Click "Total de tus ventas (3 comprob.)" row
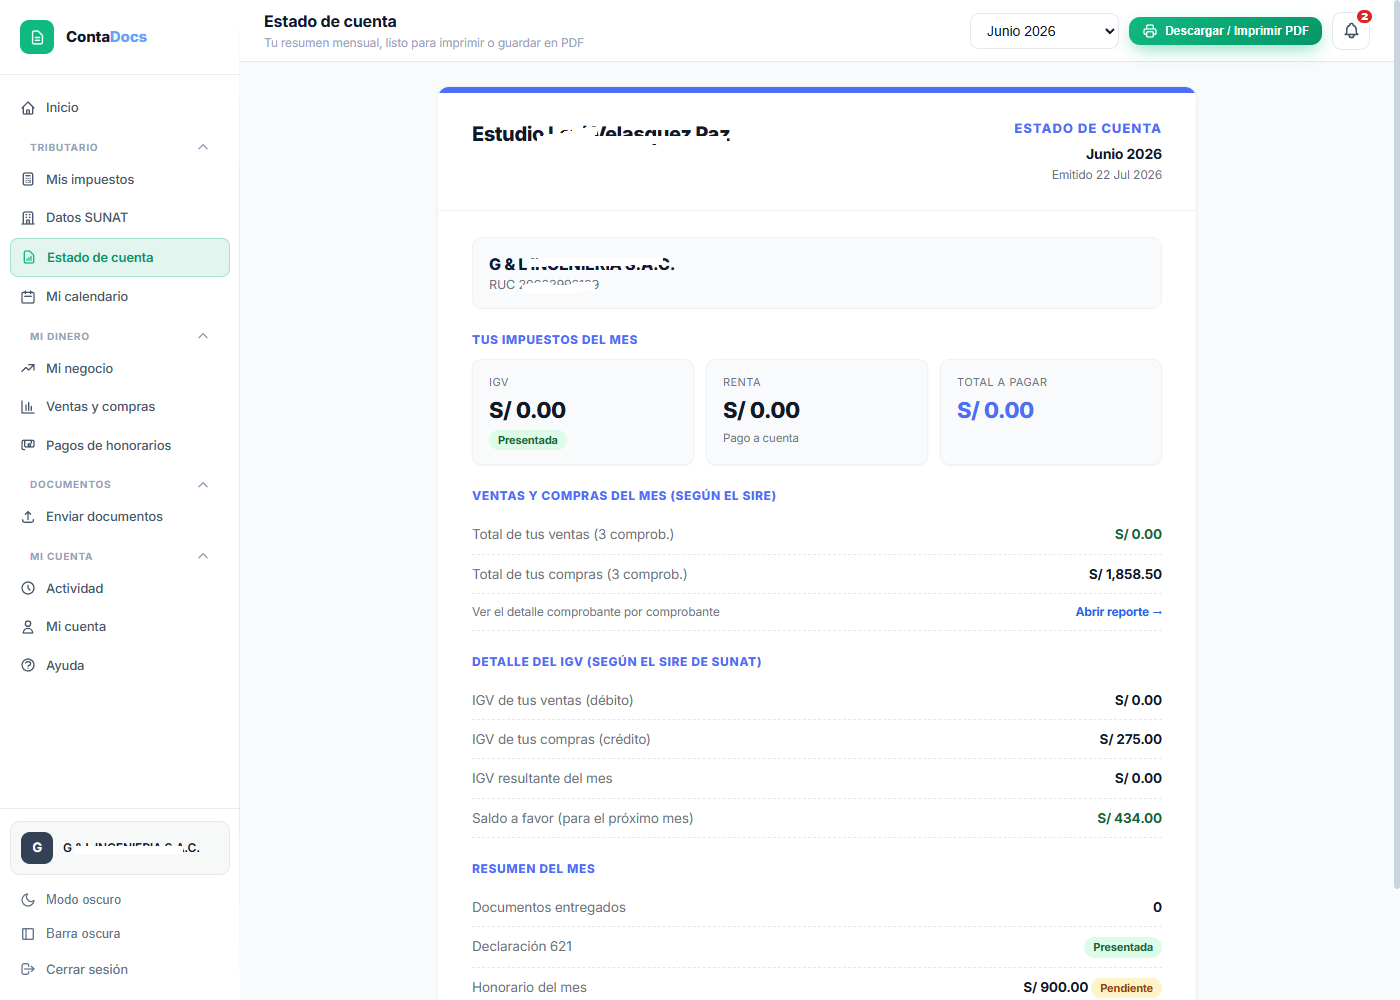 [x=817, y=535]
